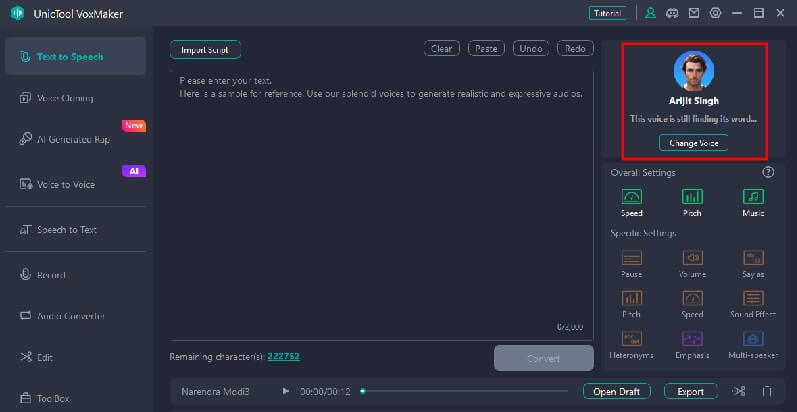Open the remaining characters count link

[283, 357]
